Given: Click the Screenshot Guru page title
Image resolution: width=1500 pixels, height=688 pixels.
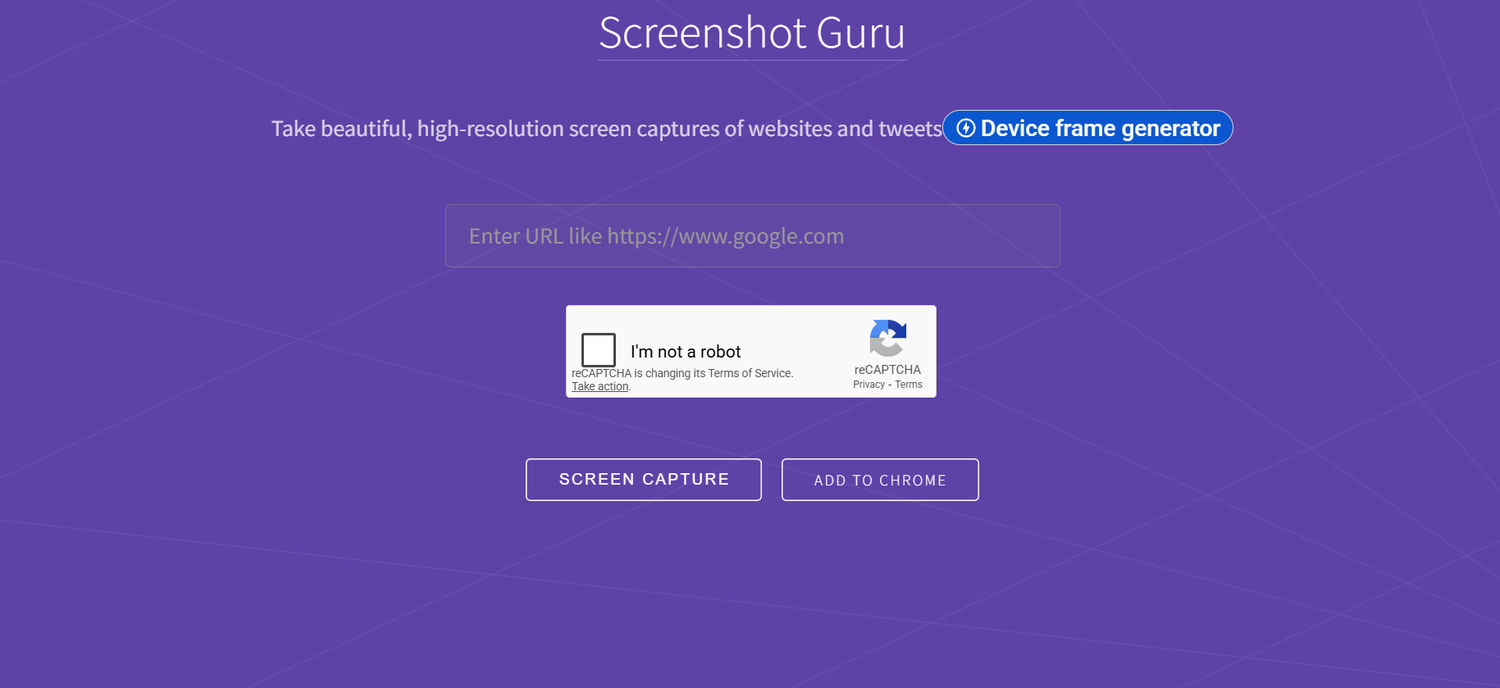Looking at the screenshot, I should point(752,32).
